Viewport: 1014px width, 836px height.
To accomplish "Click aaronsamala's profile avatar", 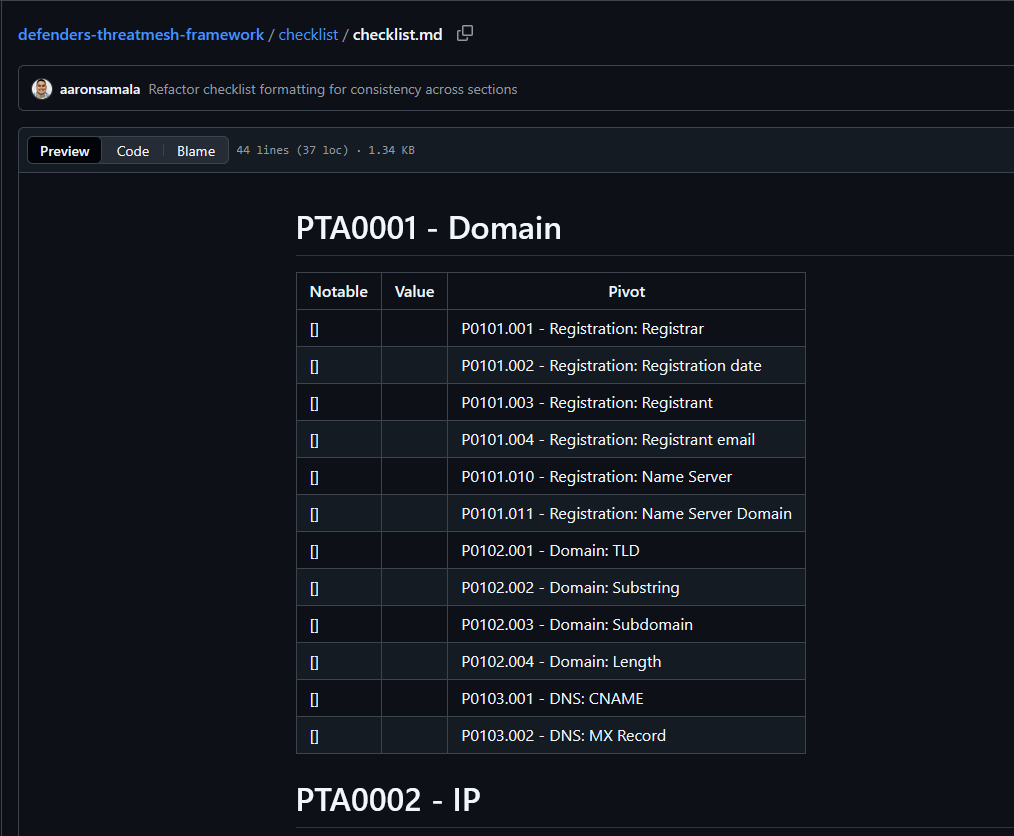I will click(x=42, y=89).
